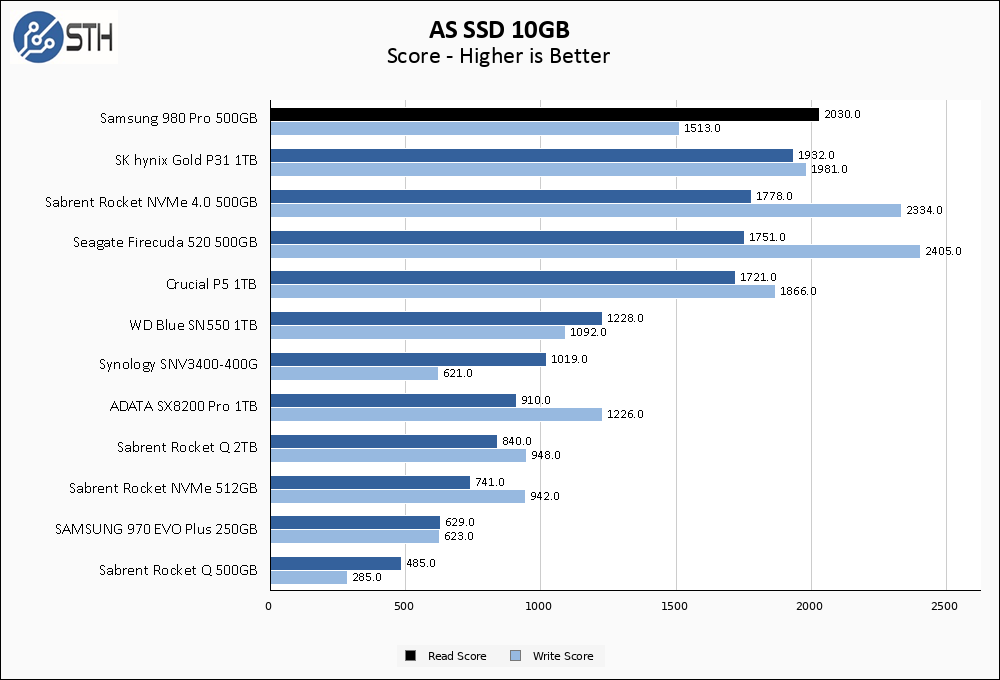Click the 1721.0 value label

(x=758, y=277)
